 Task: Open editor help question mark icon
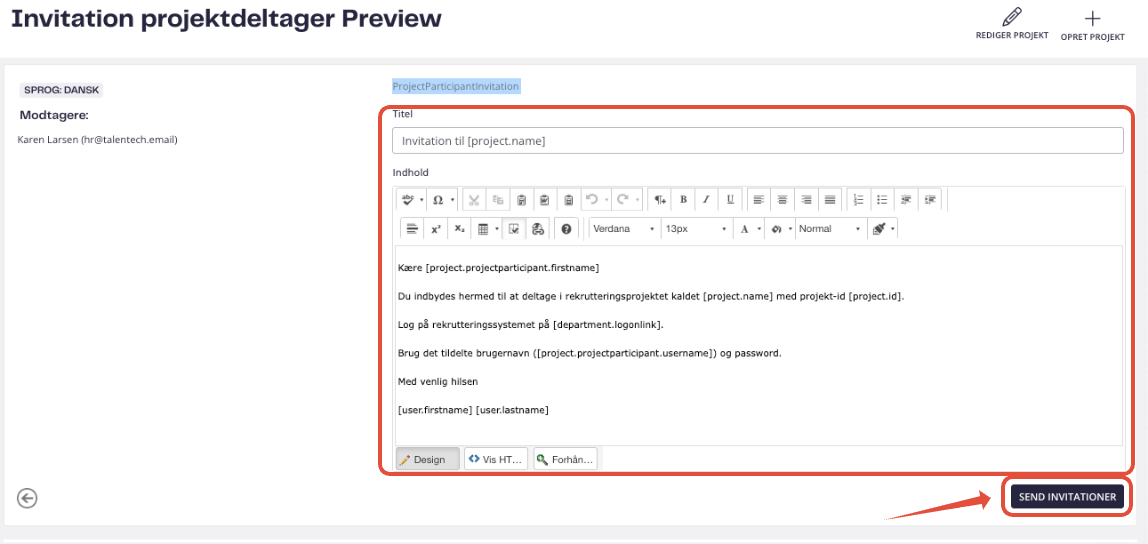[566, 229]
